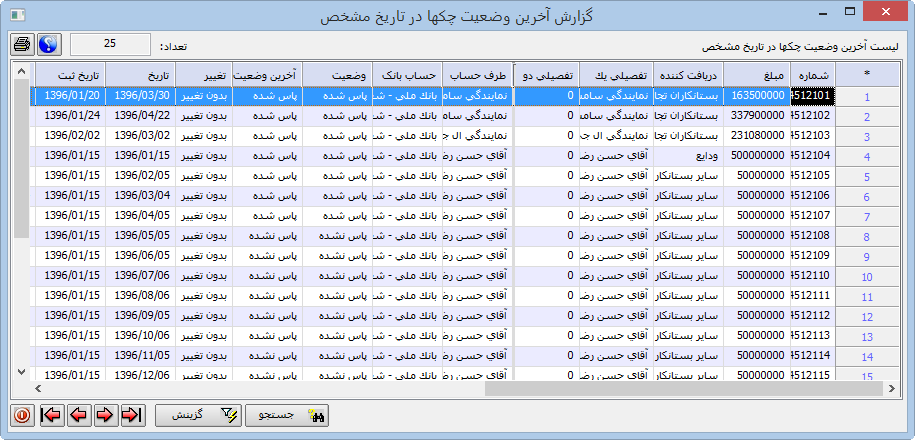
Task: Click the تفصيلي يك column header
Action: click(616, 75)
